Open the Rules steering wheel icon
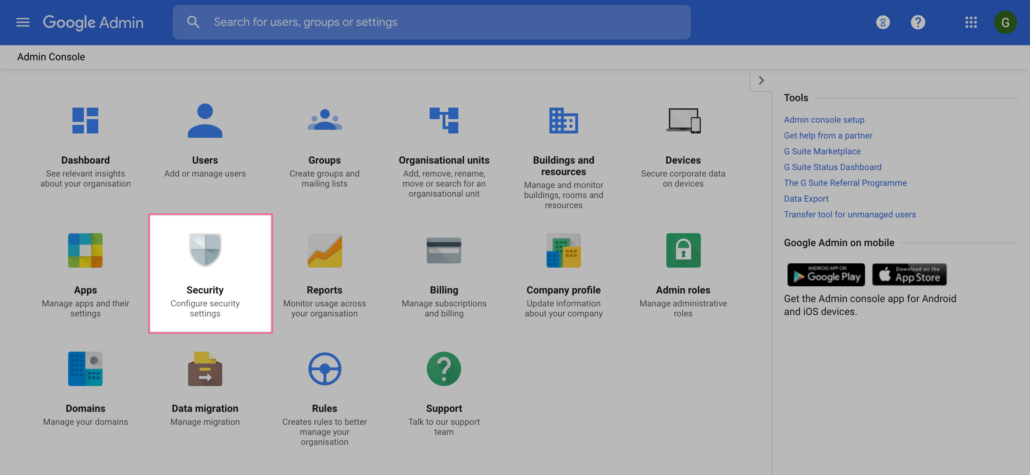 325,369
